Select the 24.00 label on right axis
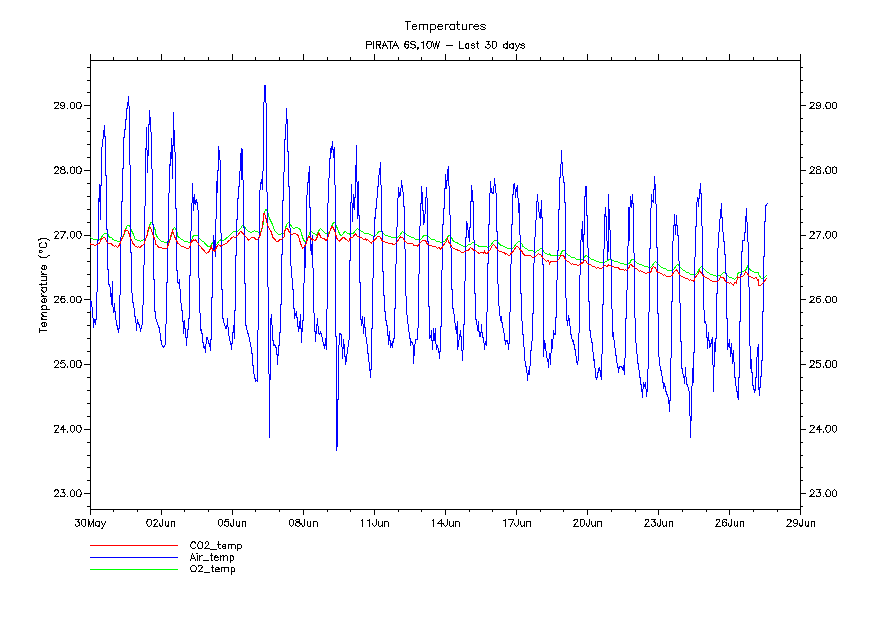 (x=824, y=429)
